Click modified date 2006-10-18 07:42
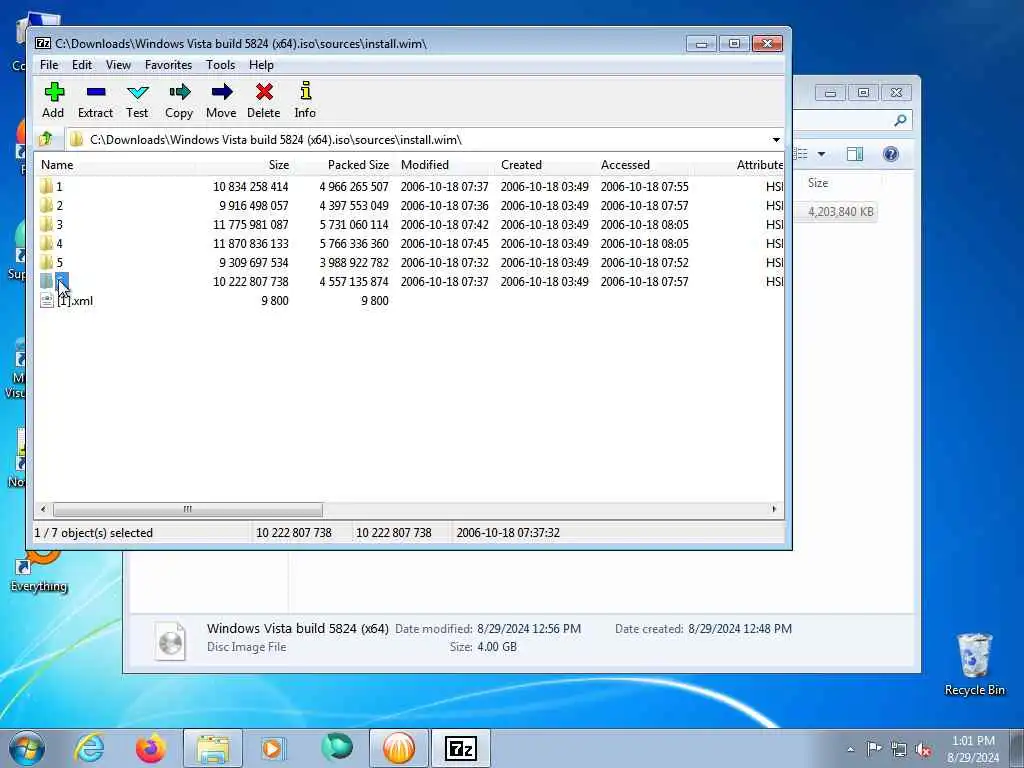The image size is (1024, 768). pos(444,224)
